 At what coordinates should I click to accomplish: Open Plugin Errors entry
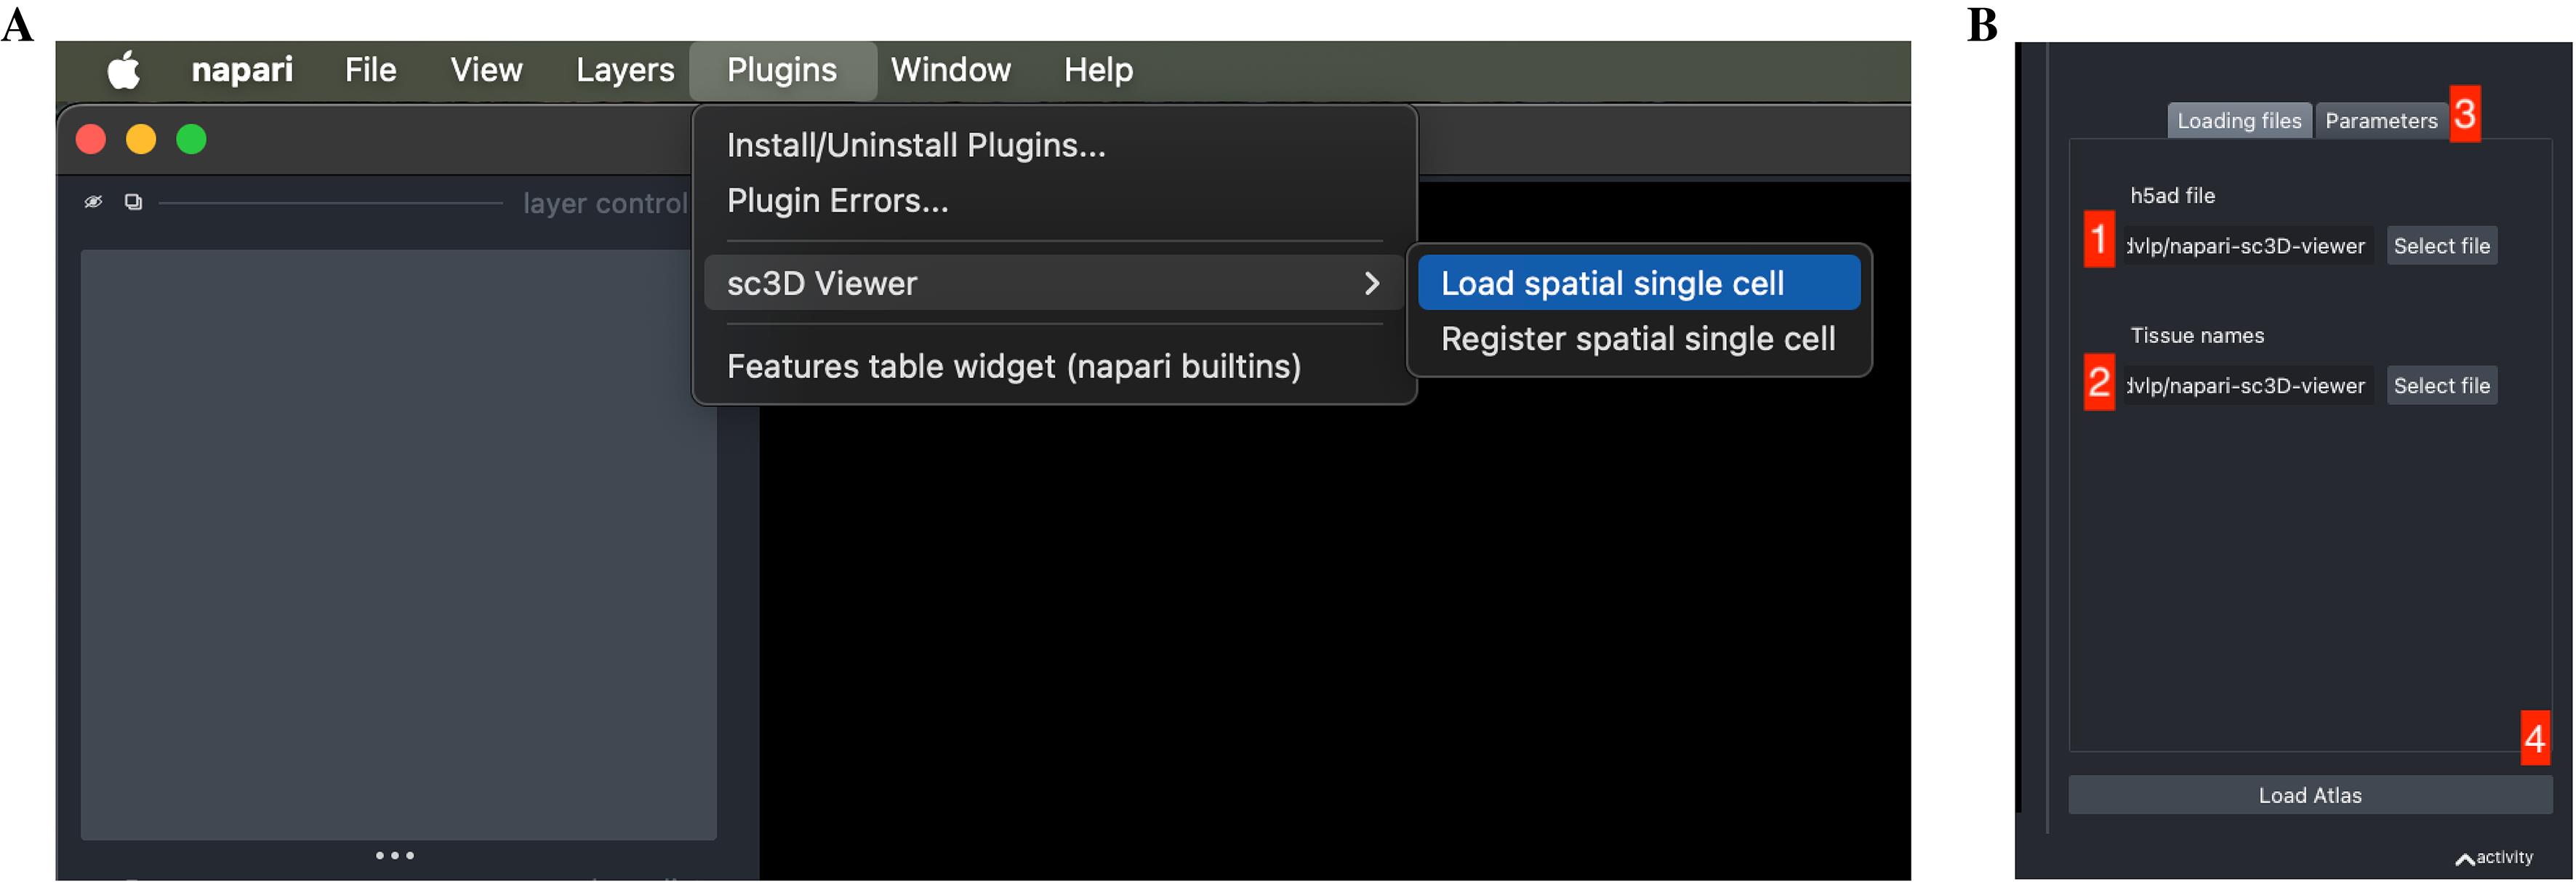837,201
